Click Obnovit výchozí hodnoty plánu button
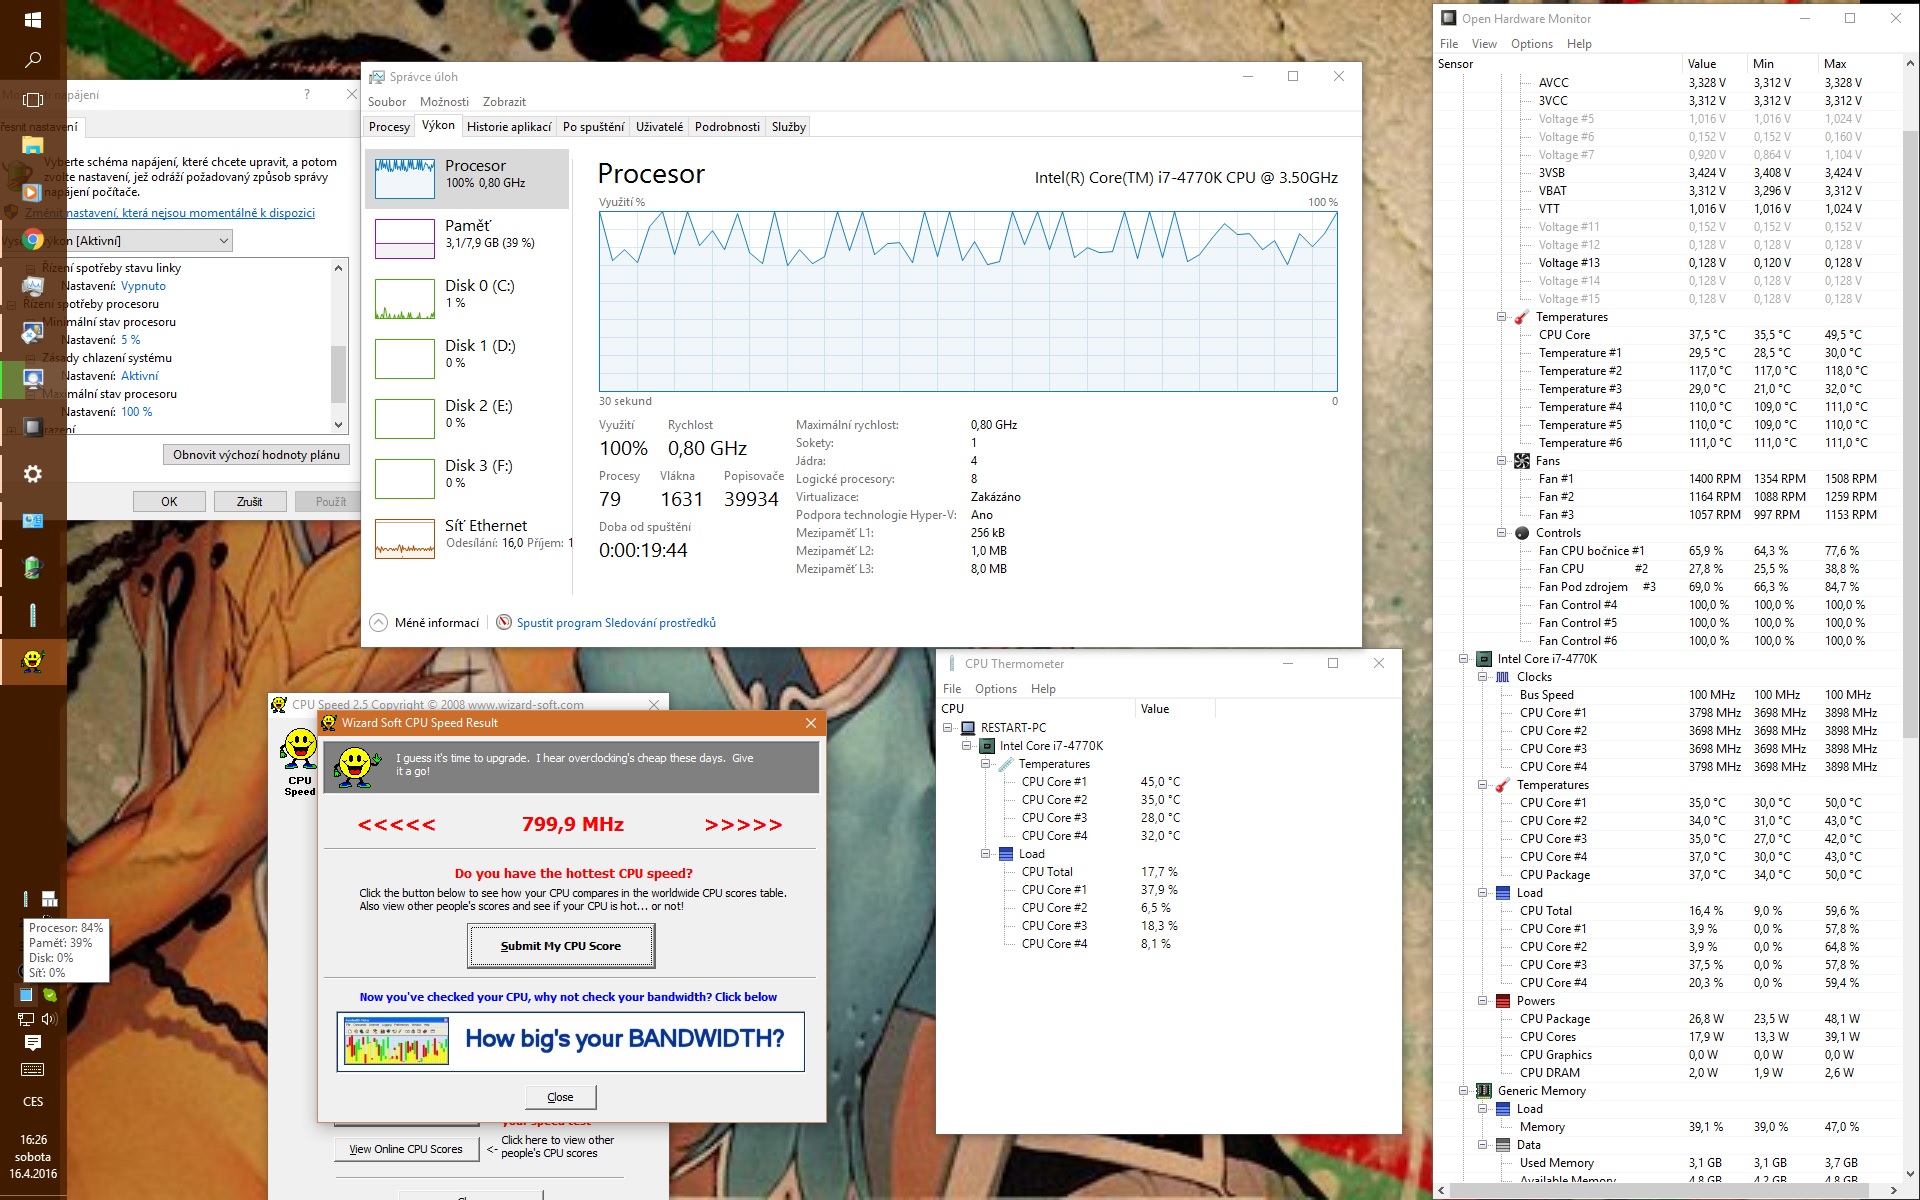The height and width of the screenshot is (1200, 1920). [256, 455]
